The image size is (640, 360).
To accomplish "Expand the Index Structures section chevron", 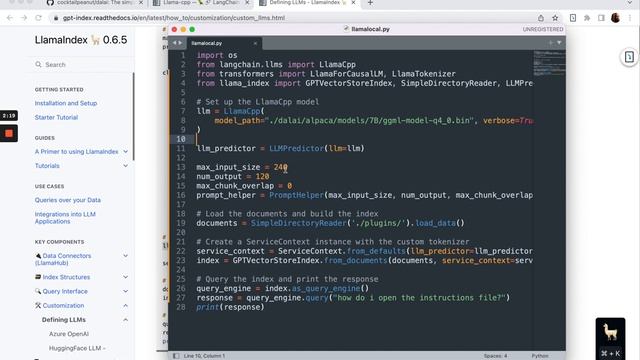I will tap(126, 277).
